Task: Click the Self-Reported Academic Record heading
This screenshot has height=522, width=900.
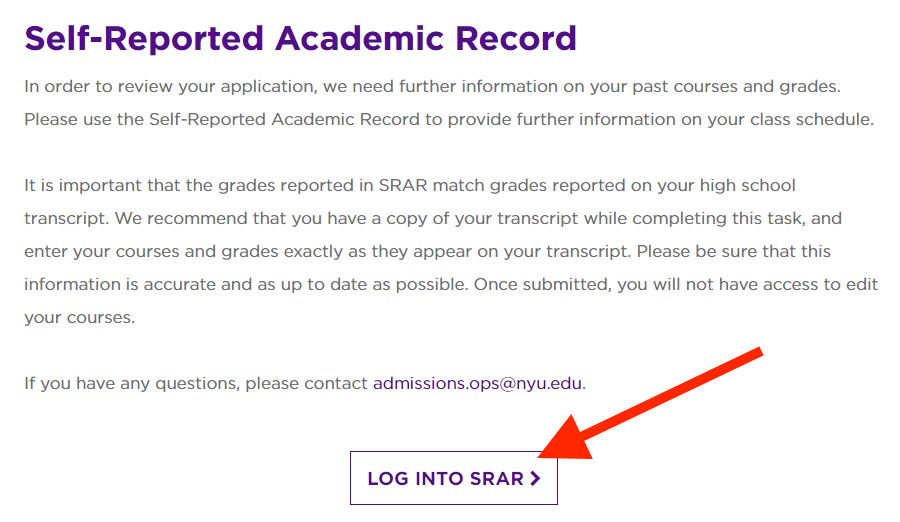Action: click(300, 38)
